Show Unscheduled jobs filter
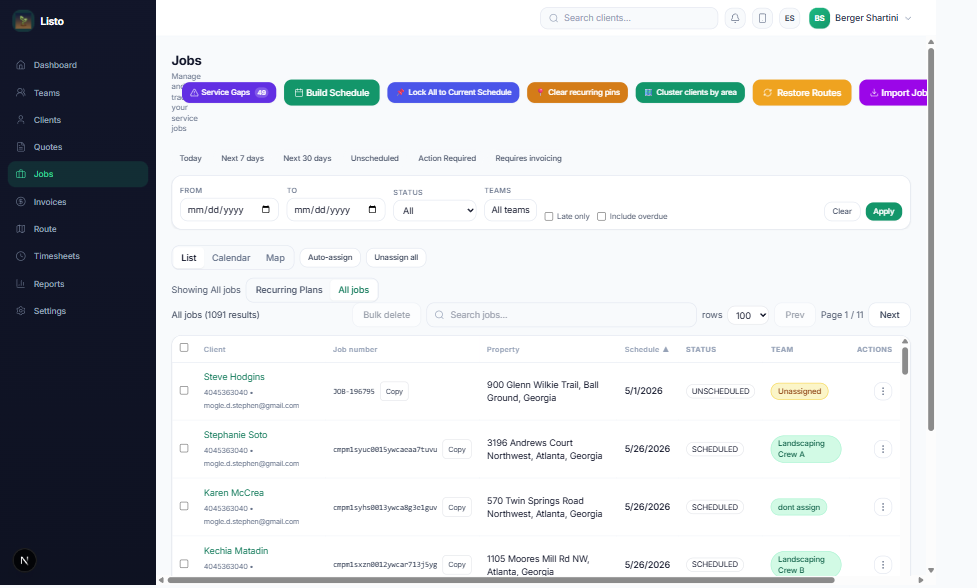The width and height of the screenshot is (977, 588). point(374,158)
